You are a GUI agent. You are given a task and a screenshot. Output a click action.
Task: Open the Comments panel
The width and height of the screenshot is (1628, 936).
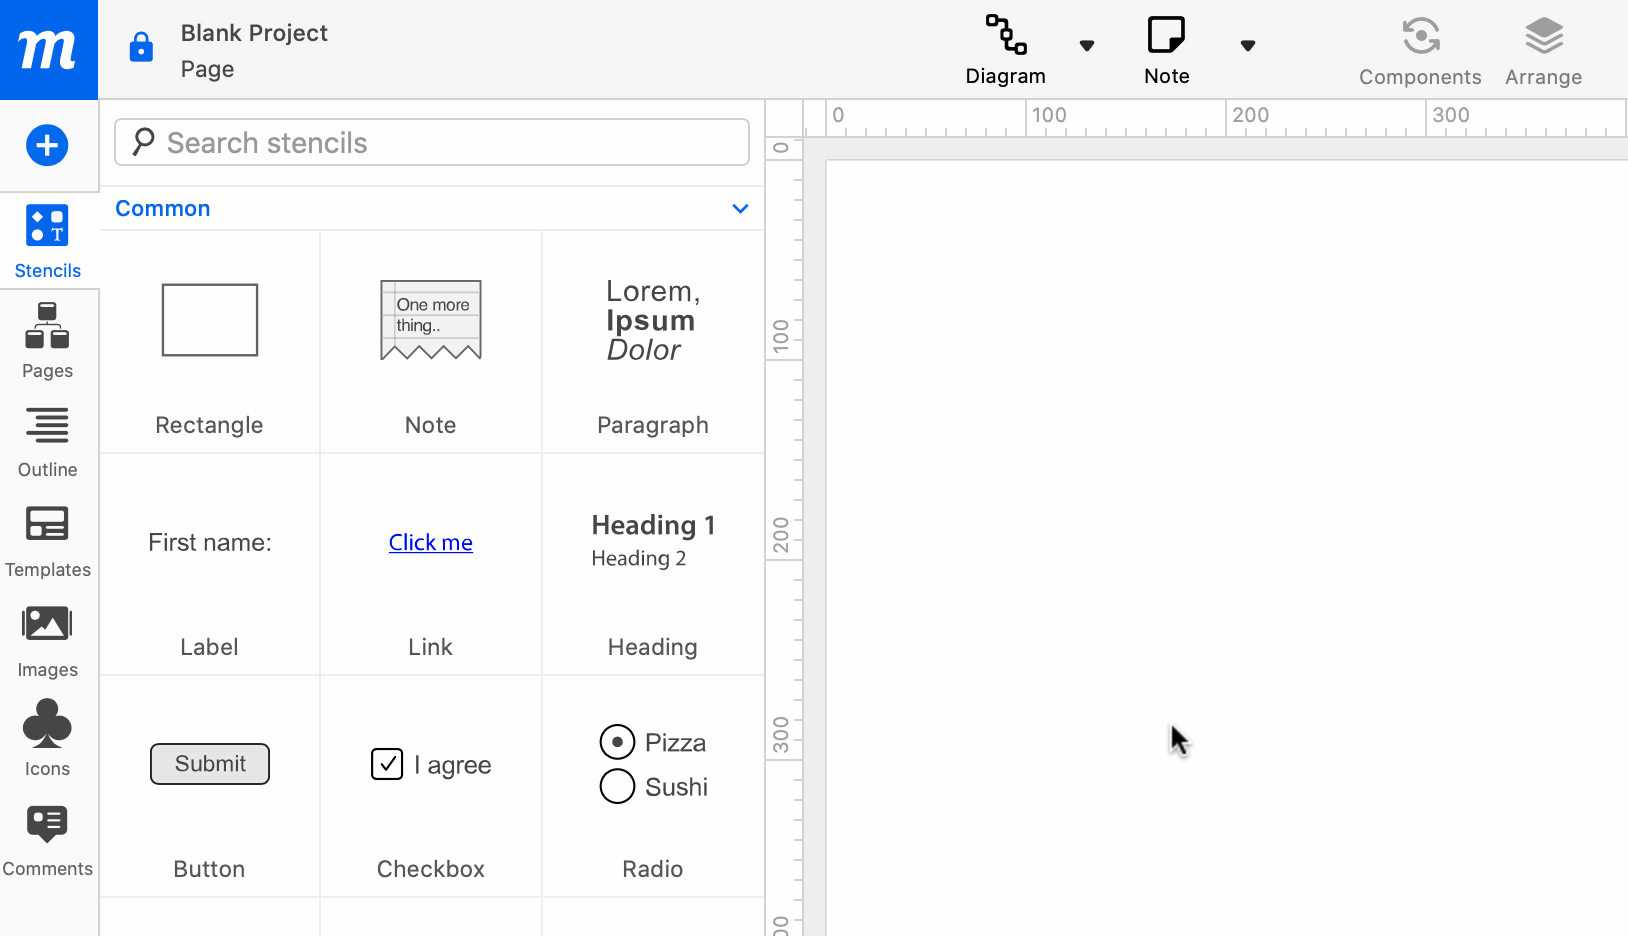tap(47, 840)
